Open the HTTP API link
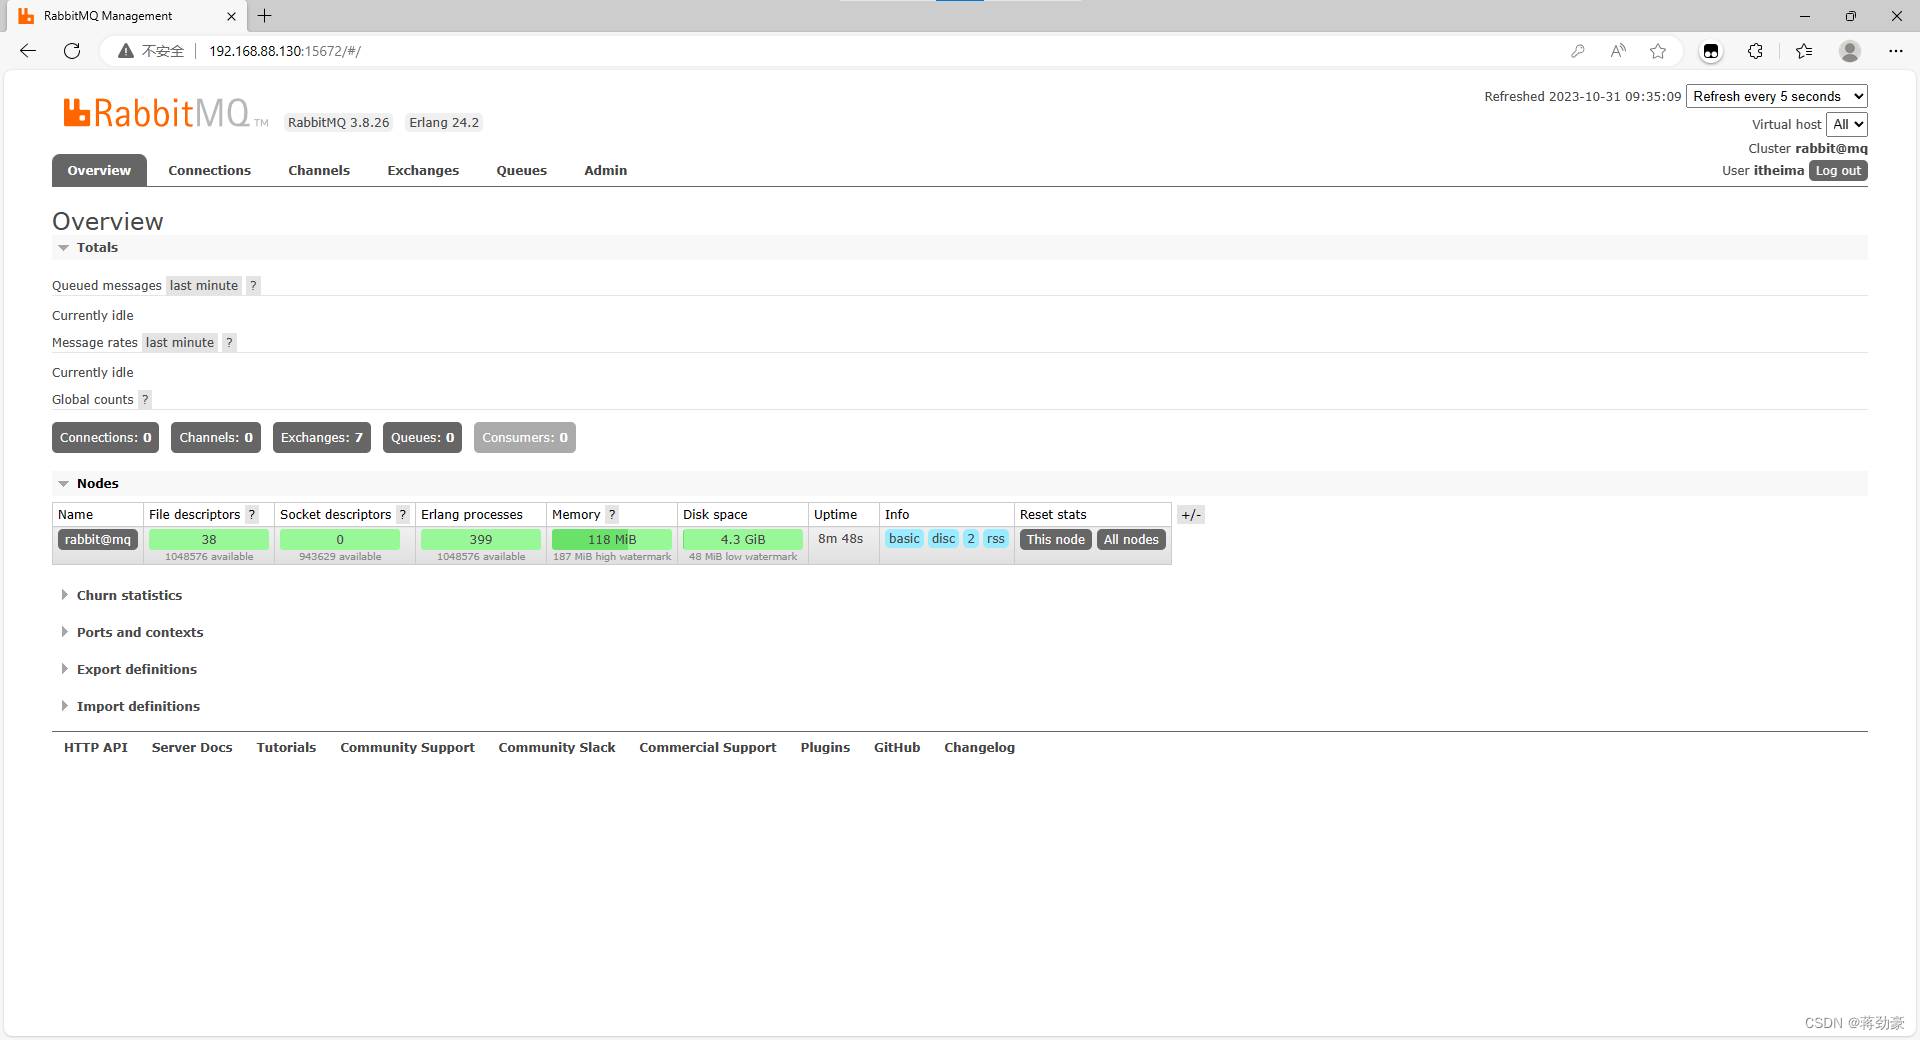Screen dimensions: 1920x1040 click(96, 748)
